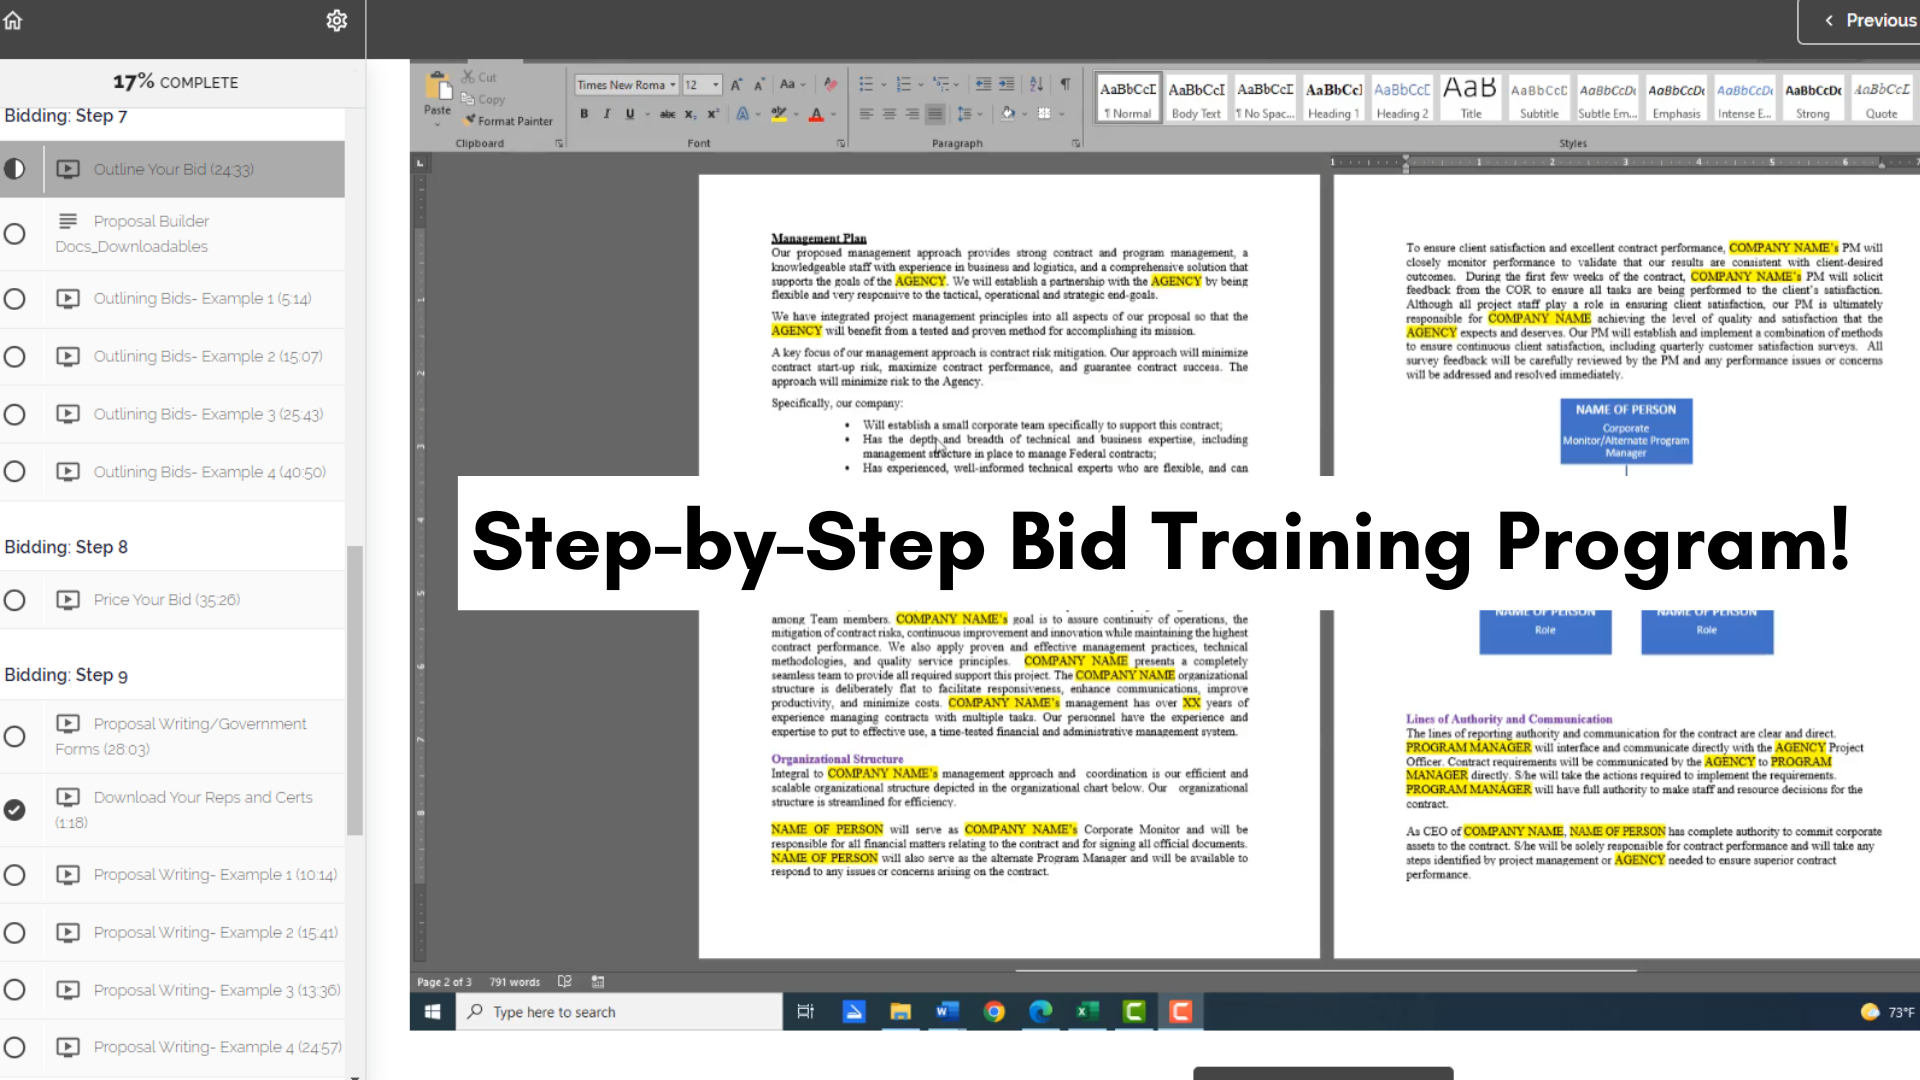Image resolution: width=1920 pixels, height=1080 pixels.
Task: Mark Price Your Bid lesson complete
Action: tap(14, 600)
